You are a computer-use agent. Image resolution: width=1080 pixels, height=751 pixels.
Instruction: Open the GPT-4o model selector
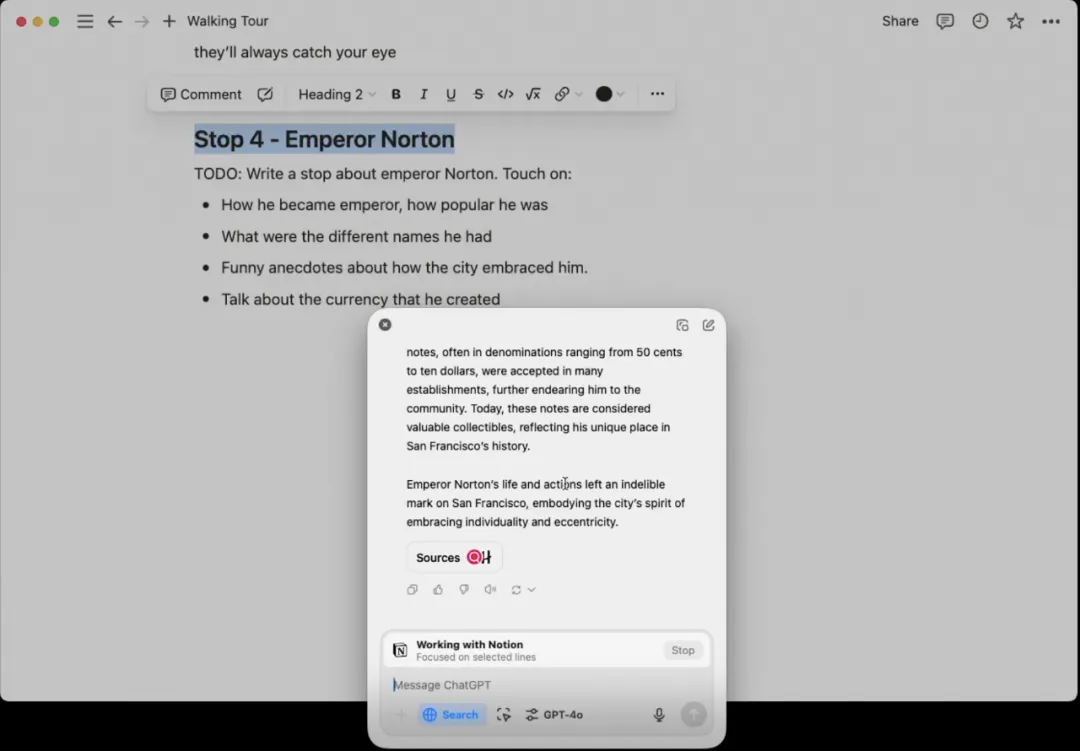(x=554, y=714)
